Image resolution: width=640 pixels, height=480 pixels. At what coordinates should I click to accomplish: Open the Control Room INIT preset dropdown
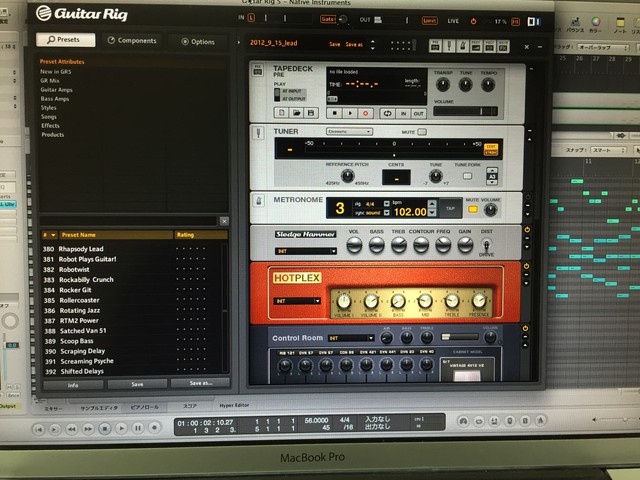351,338
